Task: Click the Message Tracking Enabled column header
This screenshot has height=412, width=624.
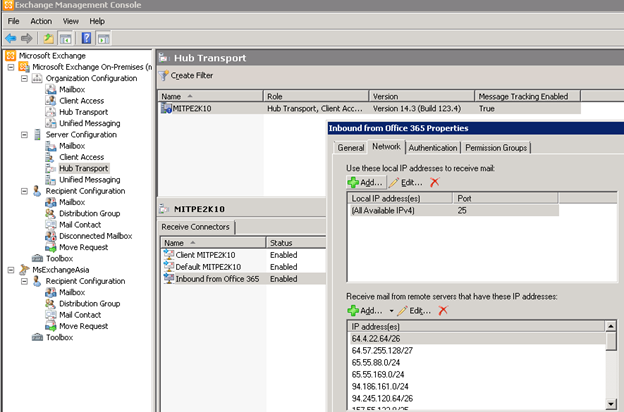Action: (528, 96)
